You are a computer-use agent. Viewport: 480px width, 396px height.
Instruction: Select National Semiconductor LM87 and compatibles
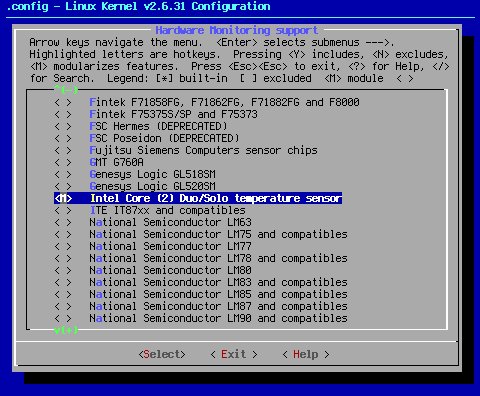(218, 306)
